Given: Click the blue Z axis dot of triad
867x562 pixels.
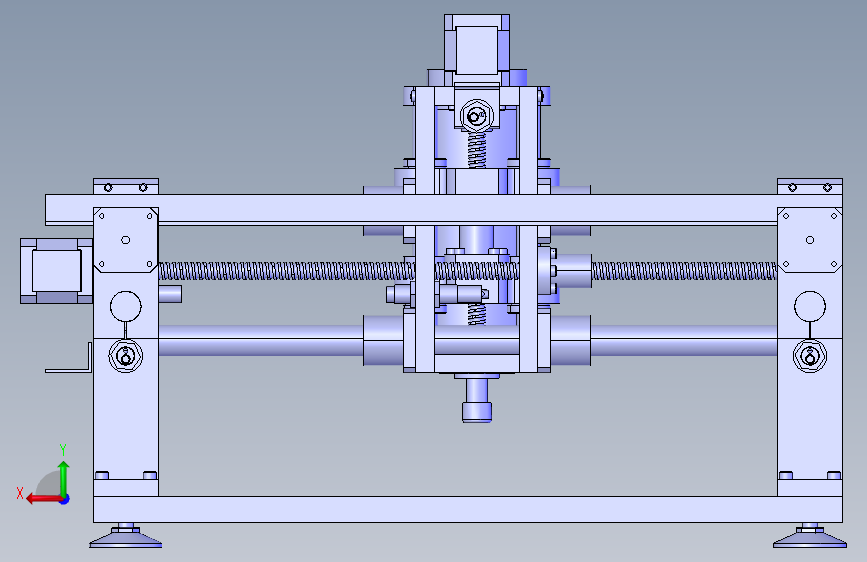Looking at the screenshot, I should (65, 499).
